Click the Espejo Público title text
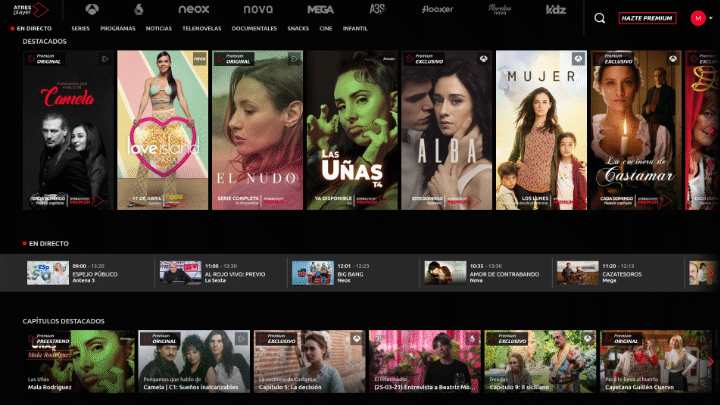 tap(95, 274)
